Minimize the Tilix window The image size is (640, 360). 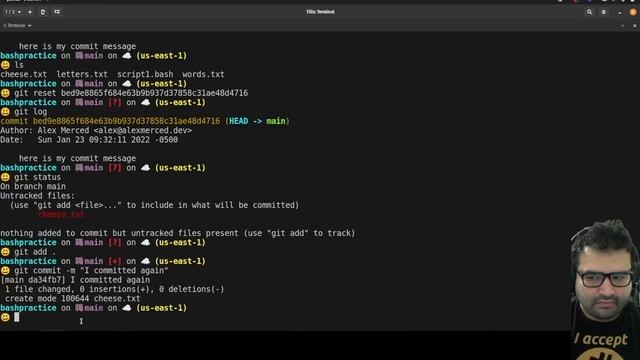620,12
